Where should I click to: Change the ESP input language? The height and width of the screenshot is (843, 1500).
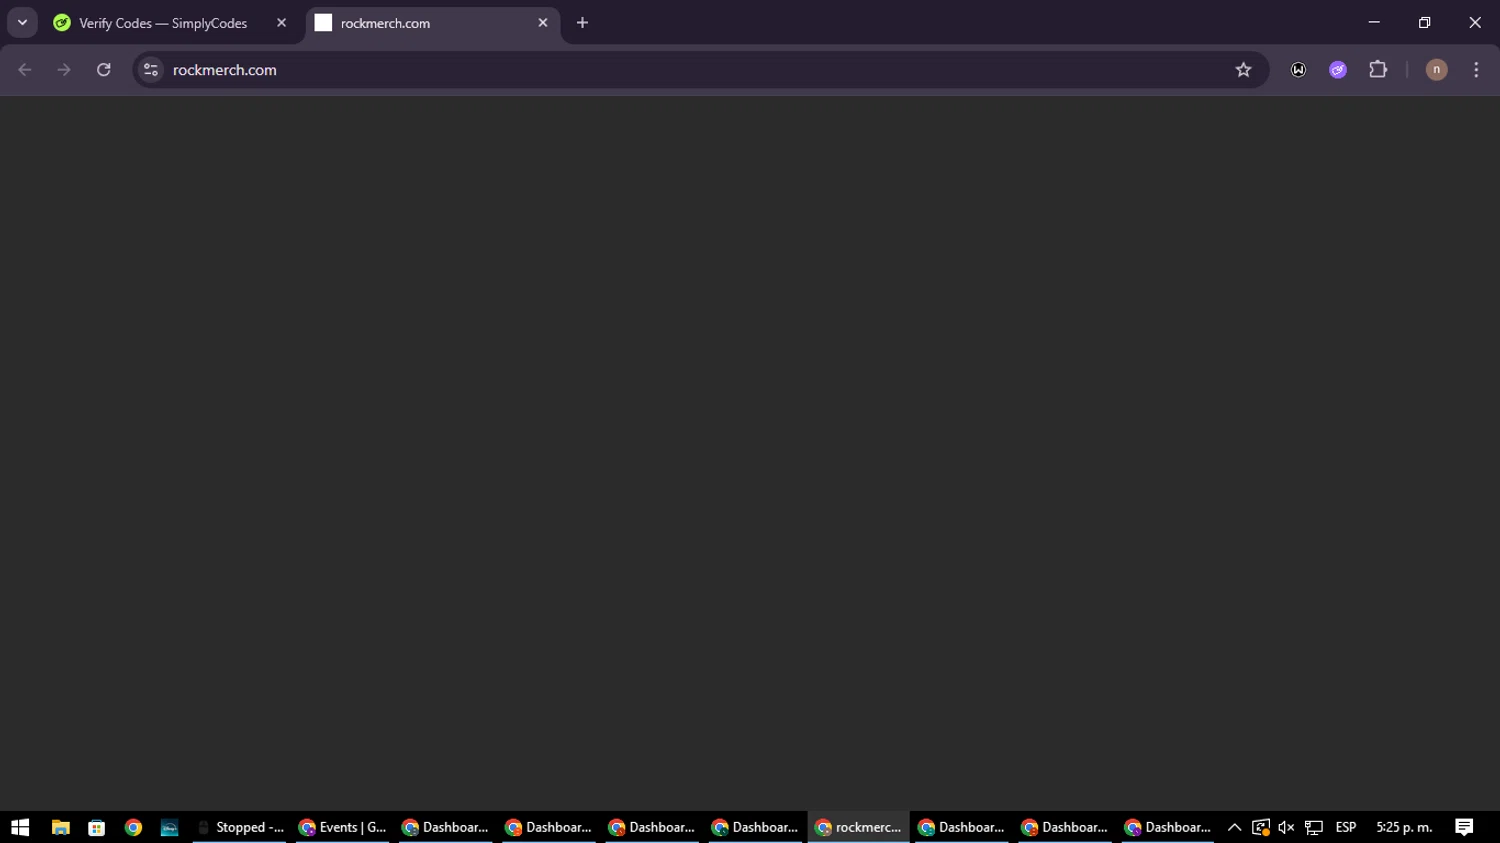[x=1346, y=827]
